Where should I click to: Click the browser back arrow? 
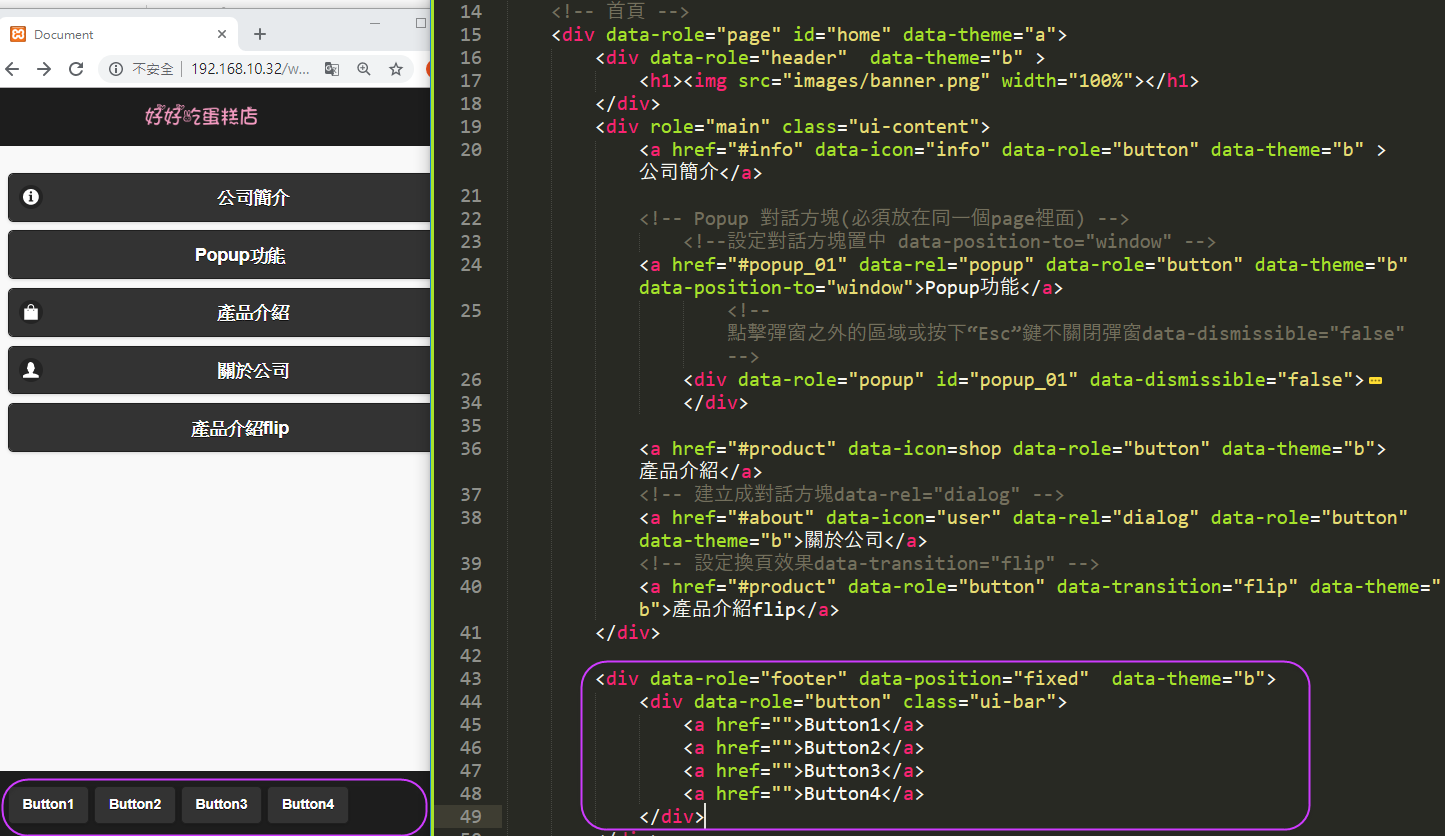(x=13, y=69)
